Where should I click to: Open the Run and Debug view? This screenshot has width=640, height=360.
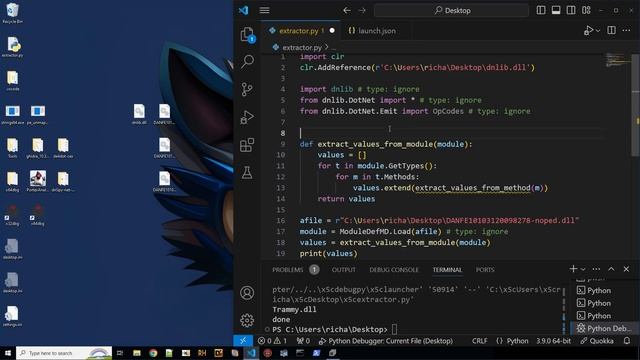click(247, 117)
